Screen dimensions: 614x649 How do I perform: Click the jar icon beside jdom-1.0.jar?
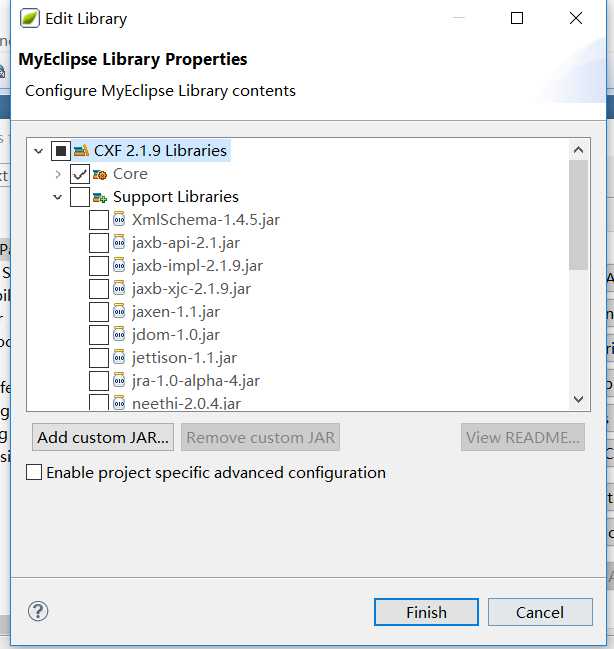pos(119,334)
